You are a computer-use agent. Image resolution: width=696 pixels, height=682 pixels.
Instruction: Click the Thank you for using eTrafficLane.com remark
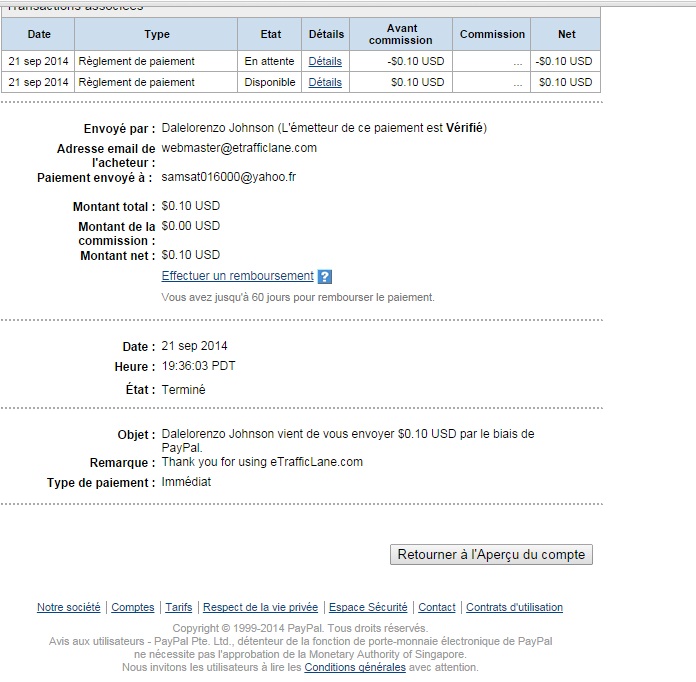pos(262,462)
